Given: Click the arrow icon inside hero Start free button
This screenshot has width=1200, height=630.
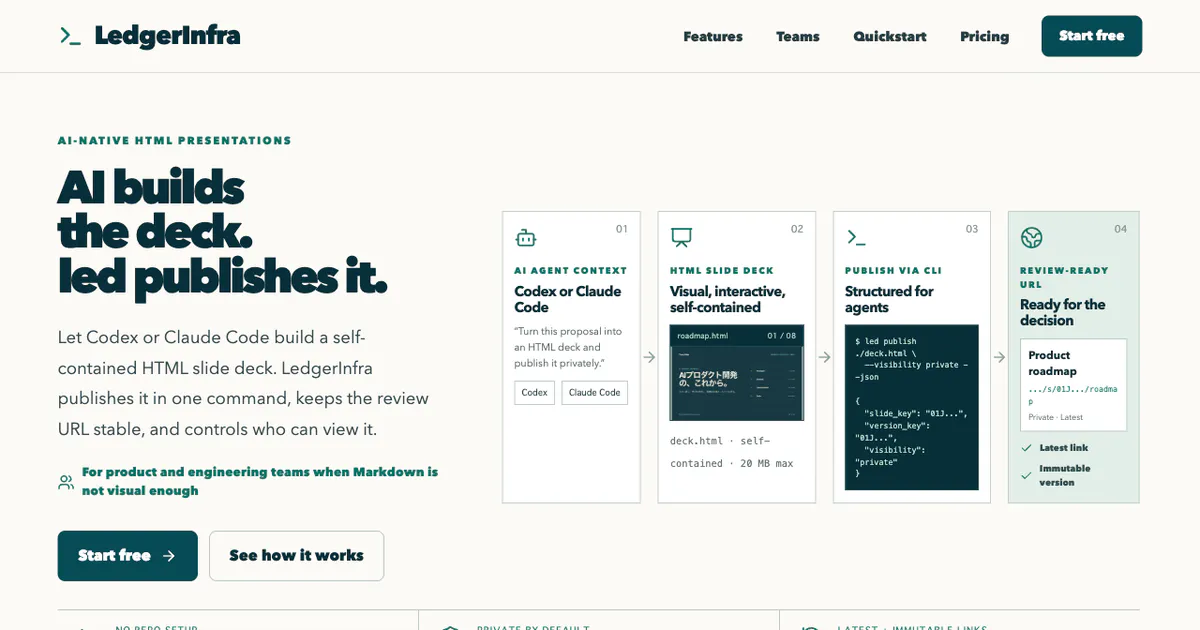Looking at the screenshot, I should (x=169, y=556).
